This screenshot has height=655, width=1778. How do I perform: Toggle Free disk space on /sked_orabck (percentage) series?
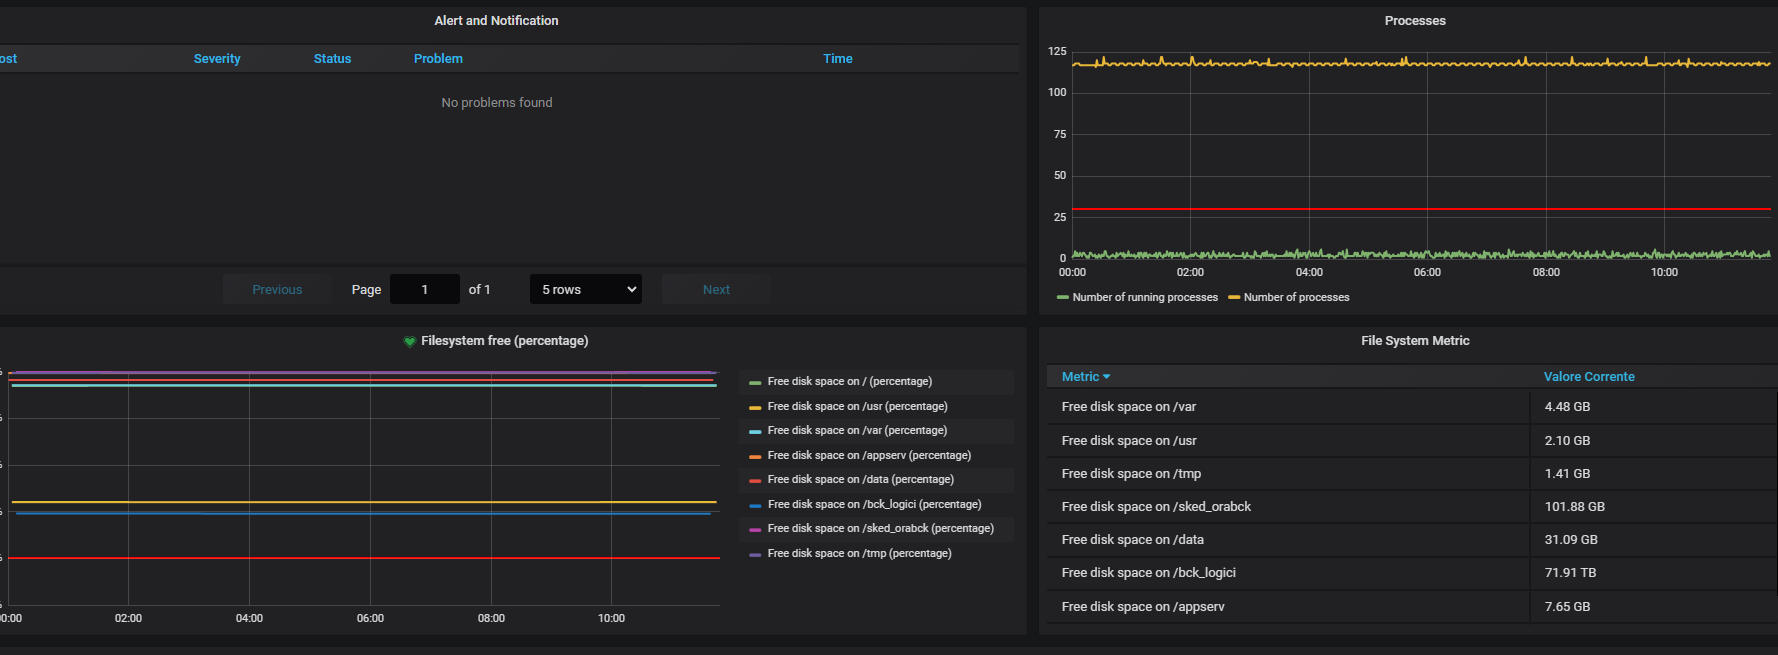(x=880, y=529)
